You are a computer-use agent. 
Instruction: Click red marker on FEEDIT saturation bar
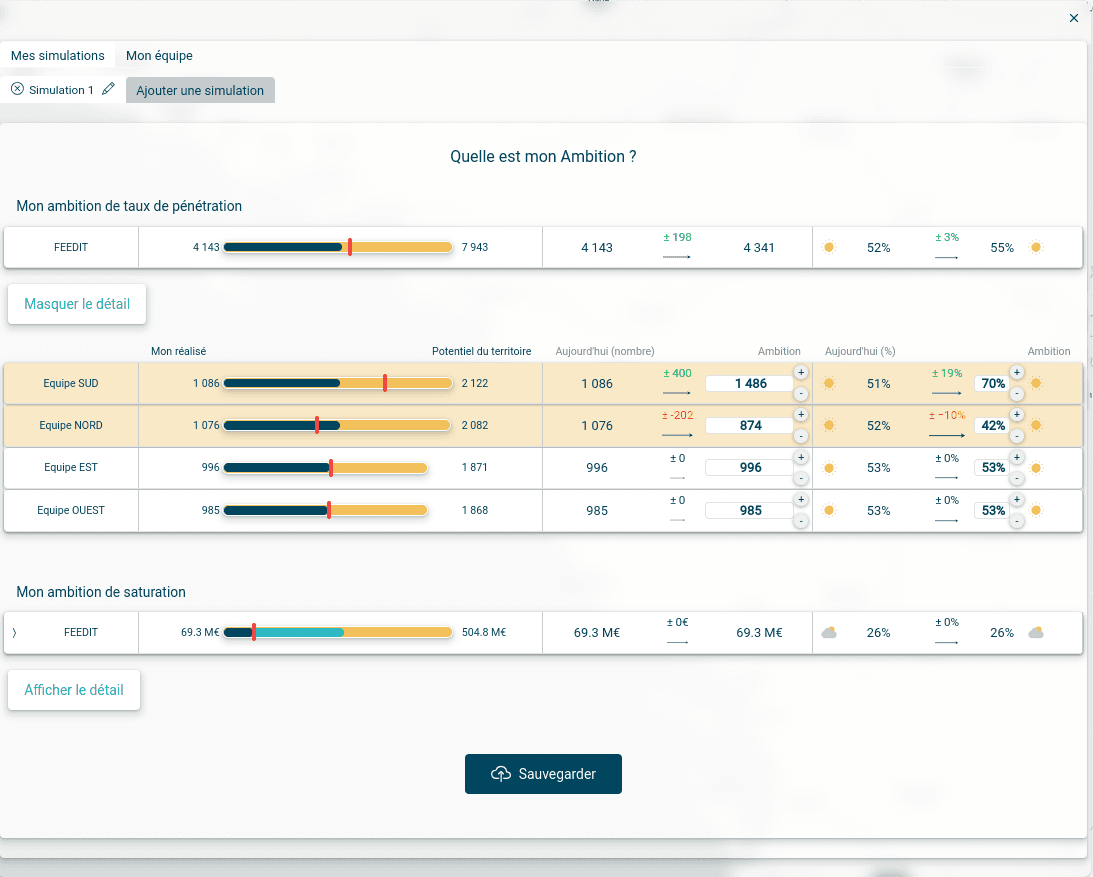point(254,632)
